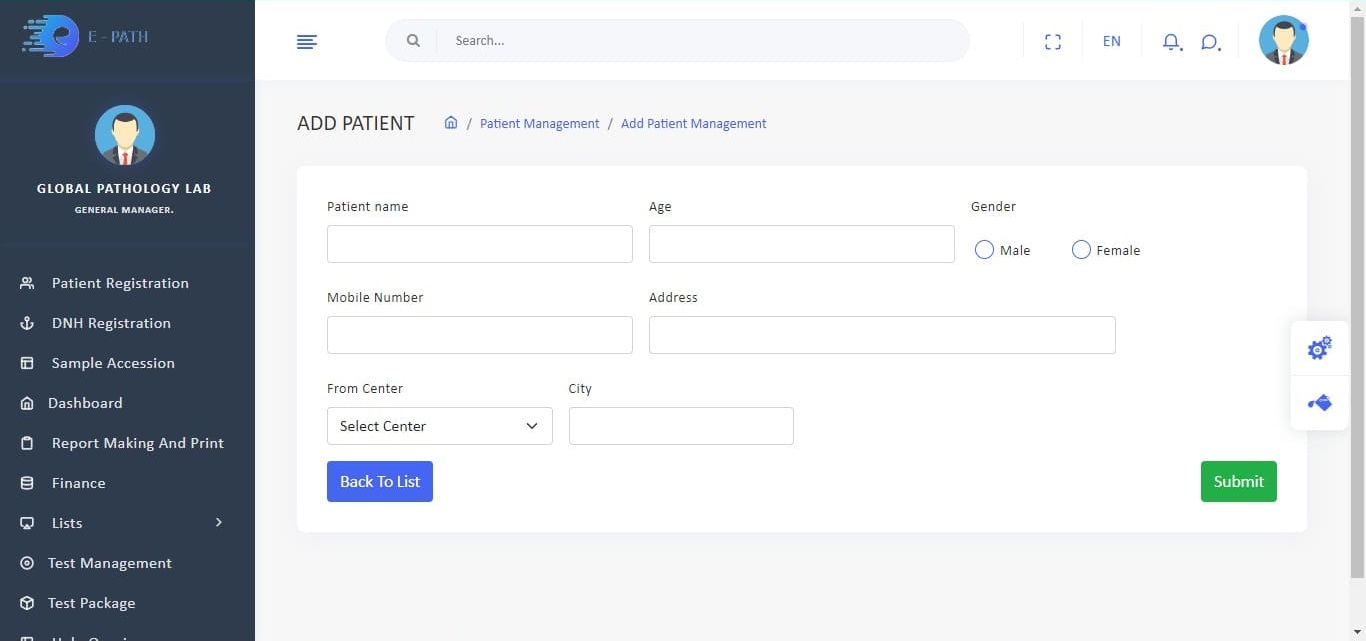The height and width of the screenshot is (641, 1366).
Task: Select the Female gender radio button
Action: [1081, 250]
